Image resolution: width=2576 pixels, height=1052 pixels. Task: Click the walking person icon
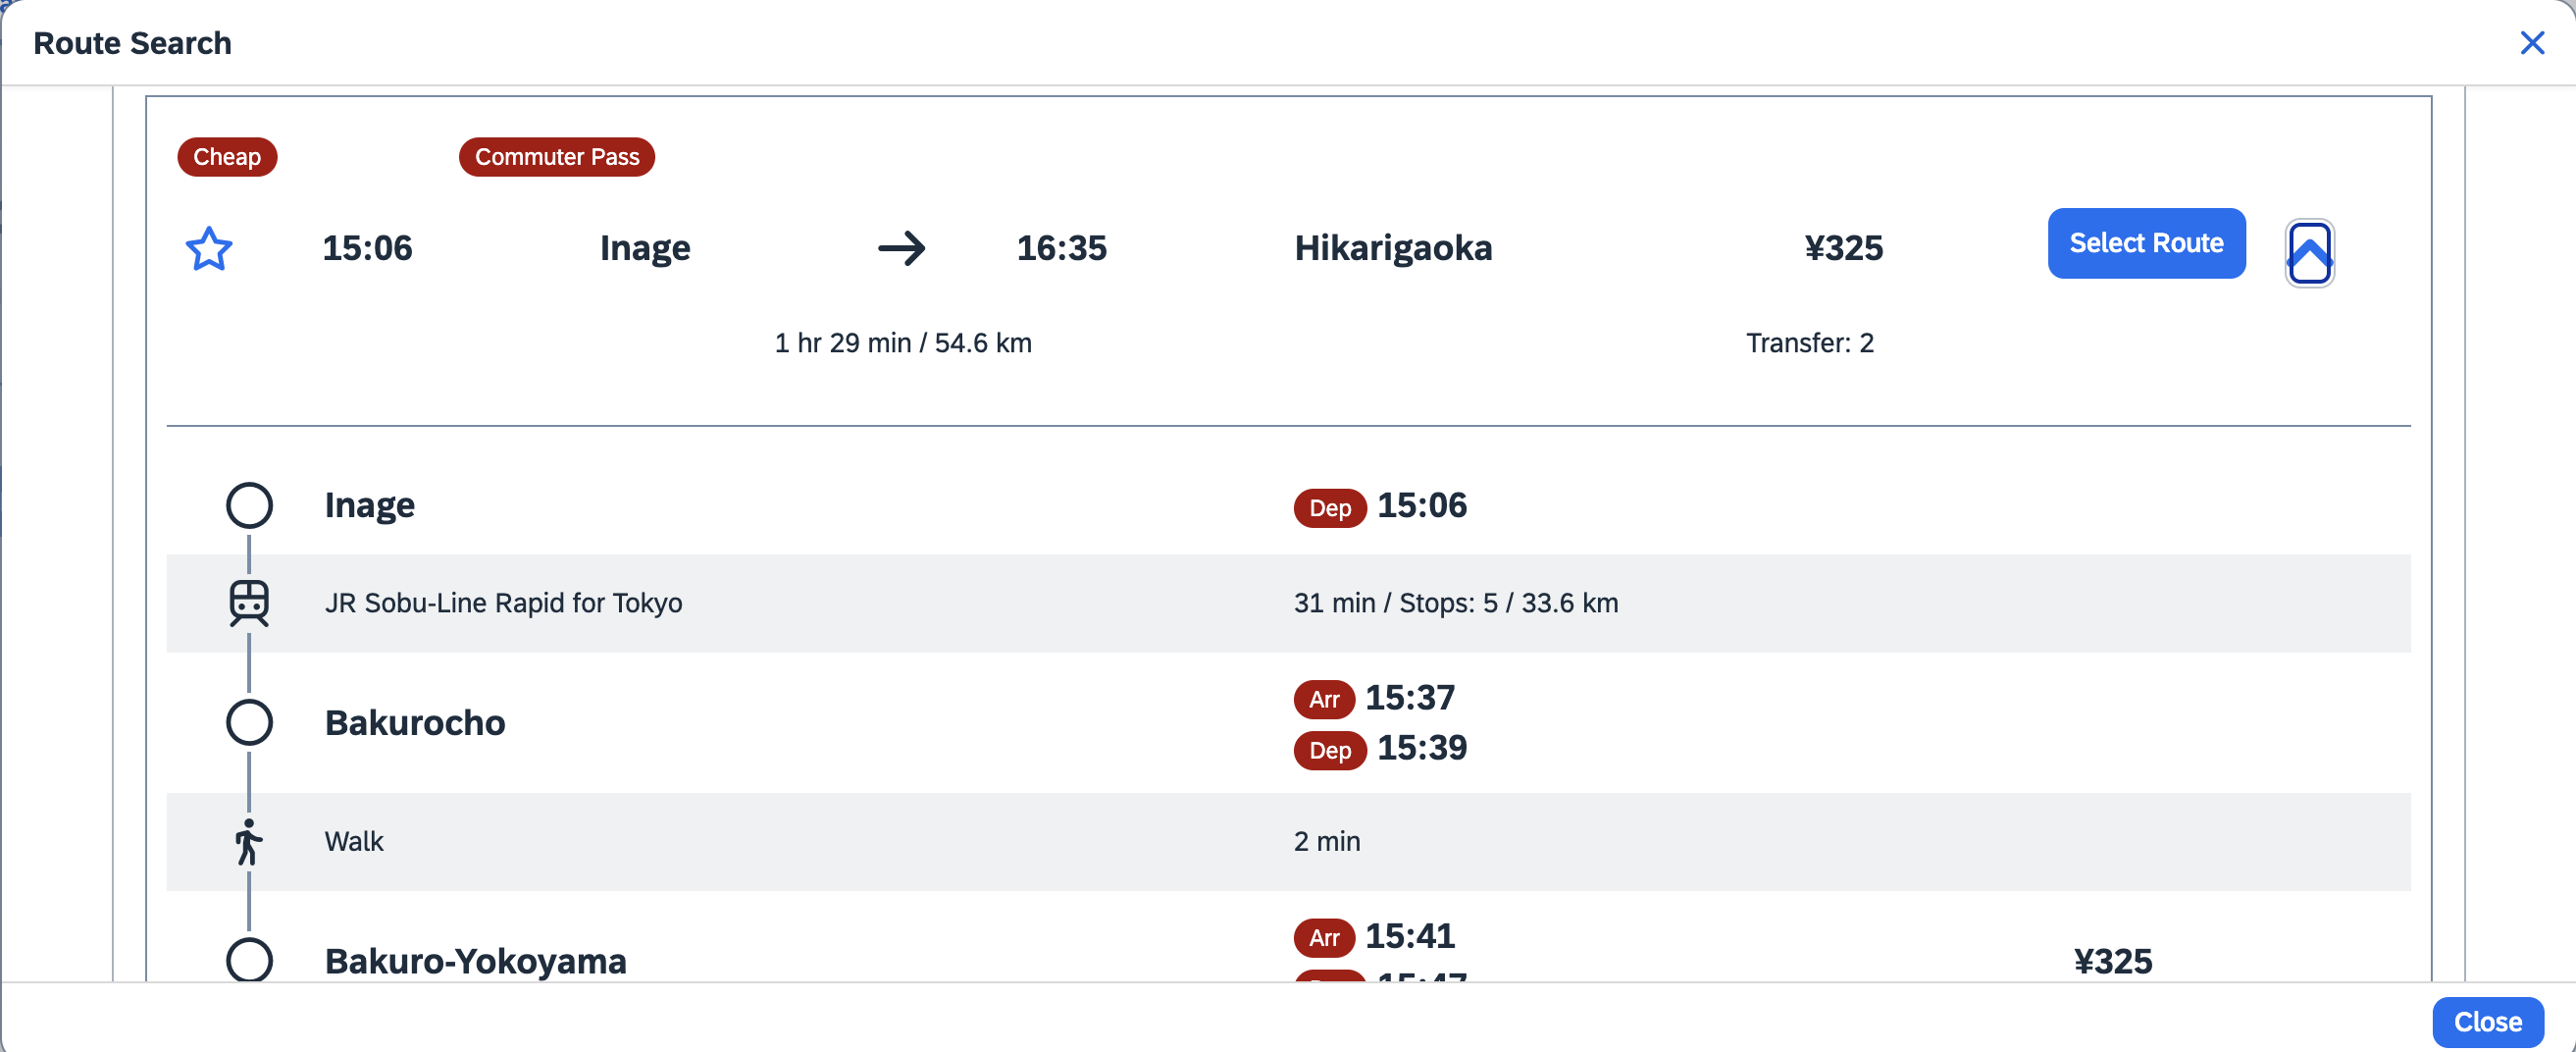(x=248, y=842)
